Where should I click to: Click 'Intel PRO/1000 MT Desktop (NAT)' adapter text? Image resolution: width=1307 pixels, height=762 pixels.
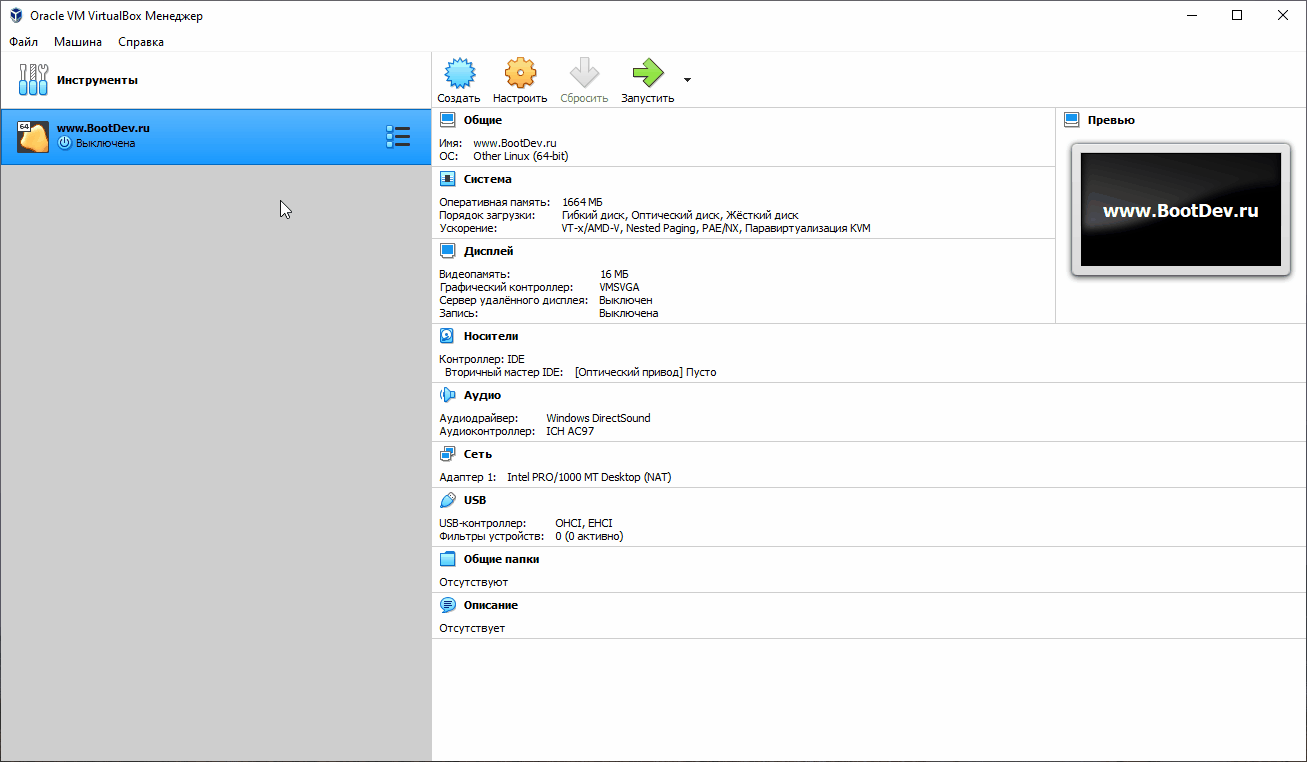pos(589,477)
